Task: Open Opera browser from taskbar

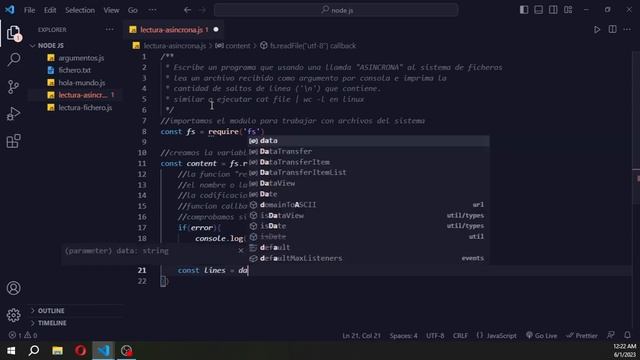Action: point(80,351)
